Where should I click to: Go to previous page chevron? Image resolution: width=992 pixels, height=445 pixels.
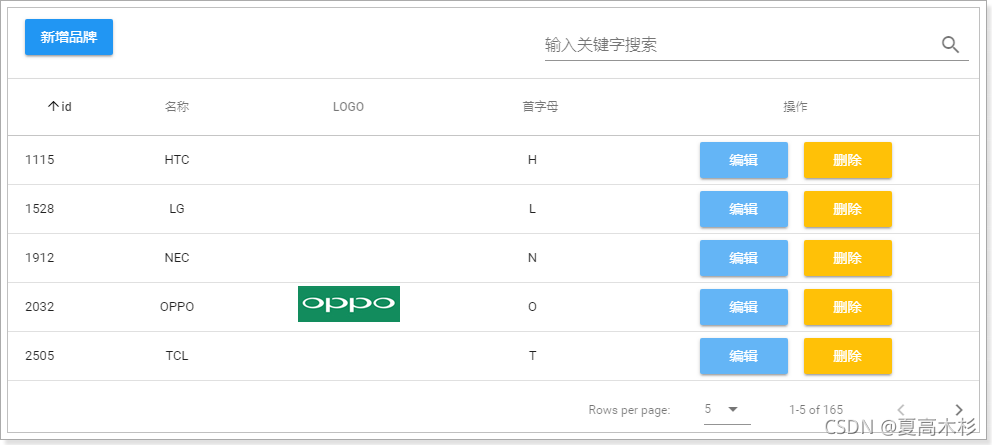(902, 410)
